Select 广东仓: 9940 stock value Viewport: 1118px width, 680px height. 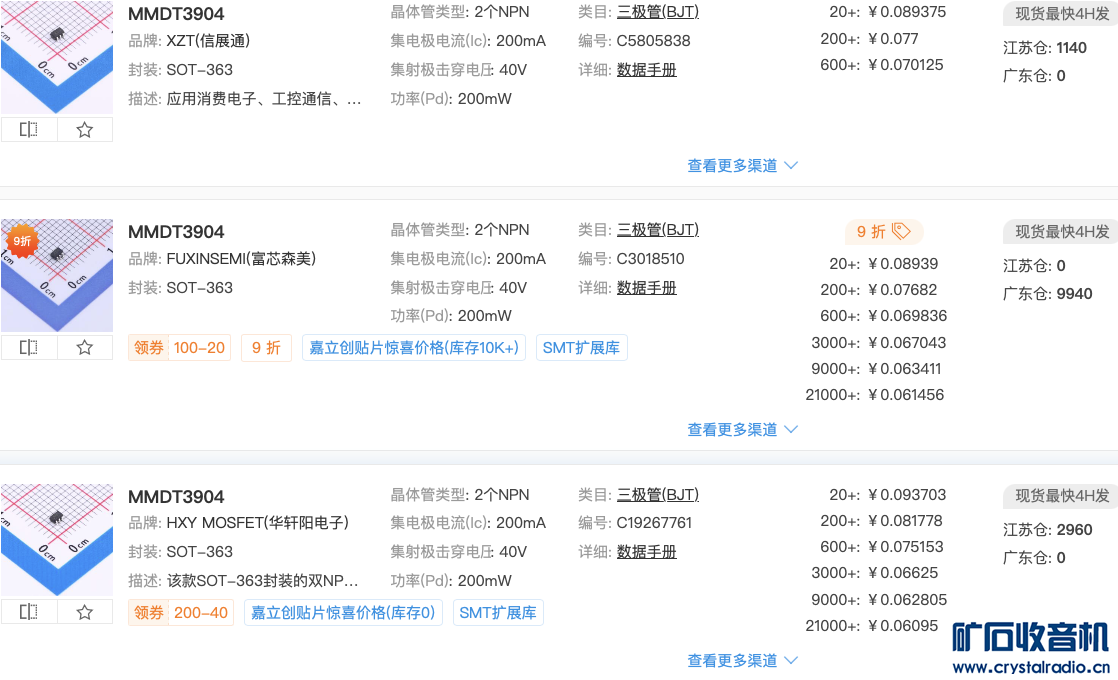[1075, 294]
